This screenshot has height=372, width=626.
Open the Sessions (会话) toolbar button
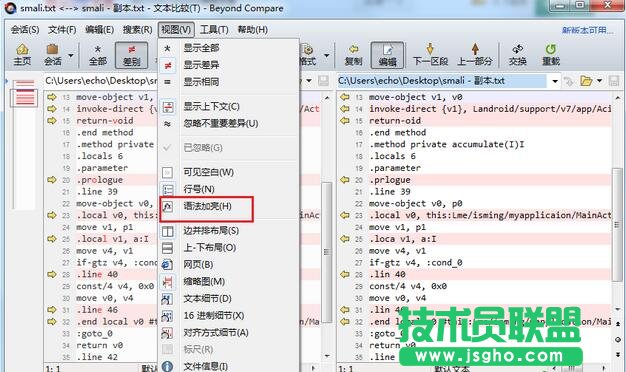click(x=53, y=55)
